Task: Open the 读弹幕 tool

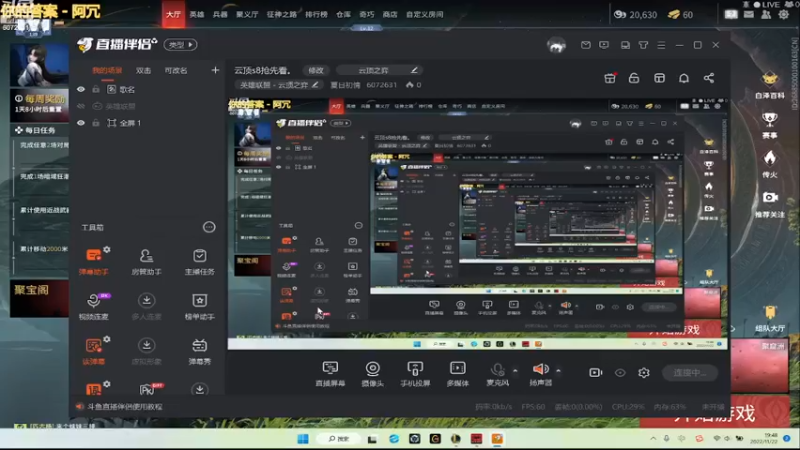Action: 93,352
